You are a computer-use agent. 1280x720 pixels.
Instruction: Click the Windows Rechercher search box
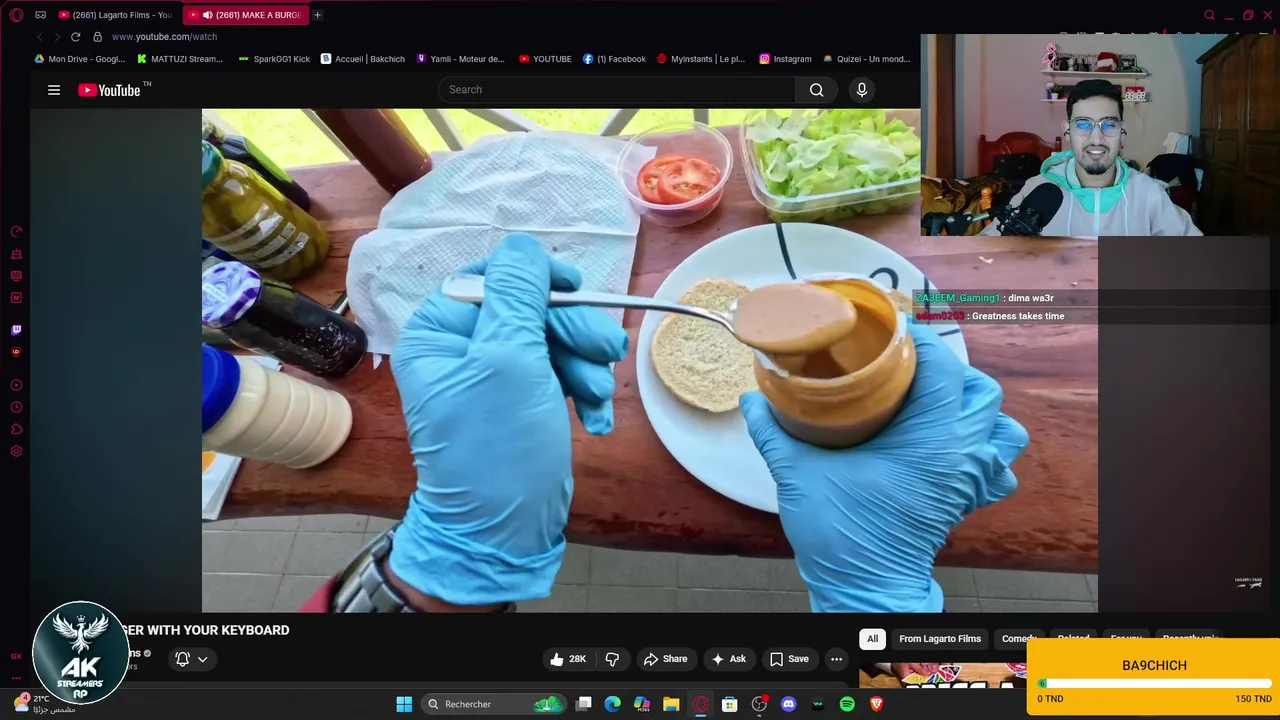tap(495, 704)
